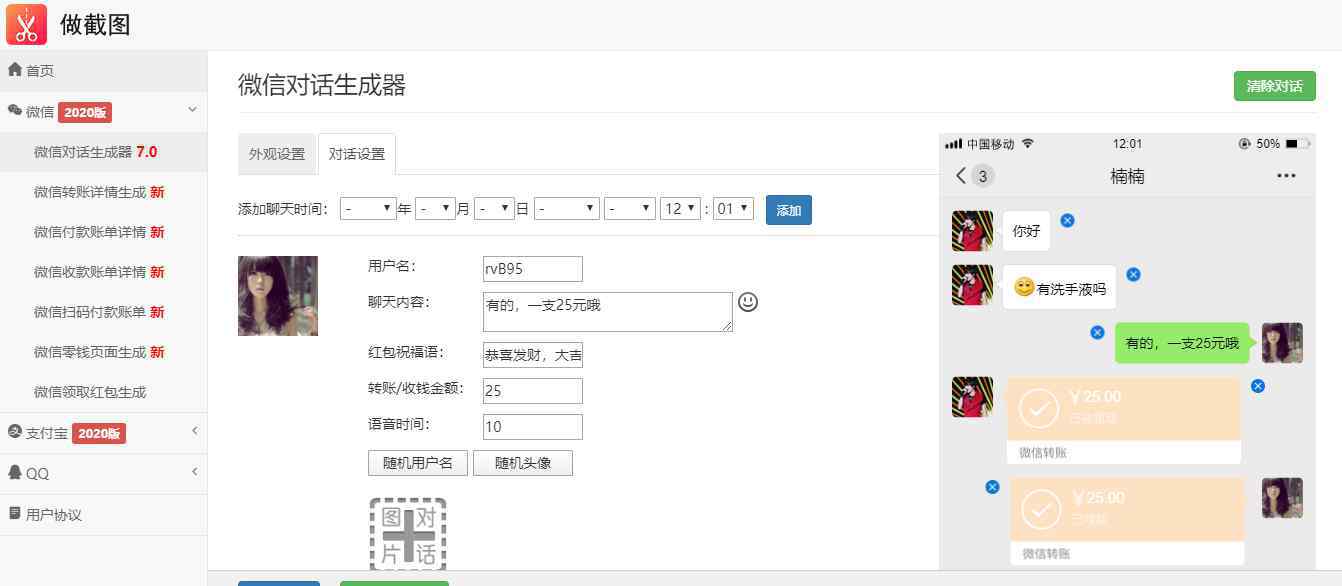Screen dimensions: 1342x586
Task: Remove the 有洗手液吗 message via its X icon
Action: pyautogui.click(x=1133, y=274)
